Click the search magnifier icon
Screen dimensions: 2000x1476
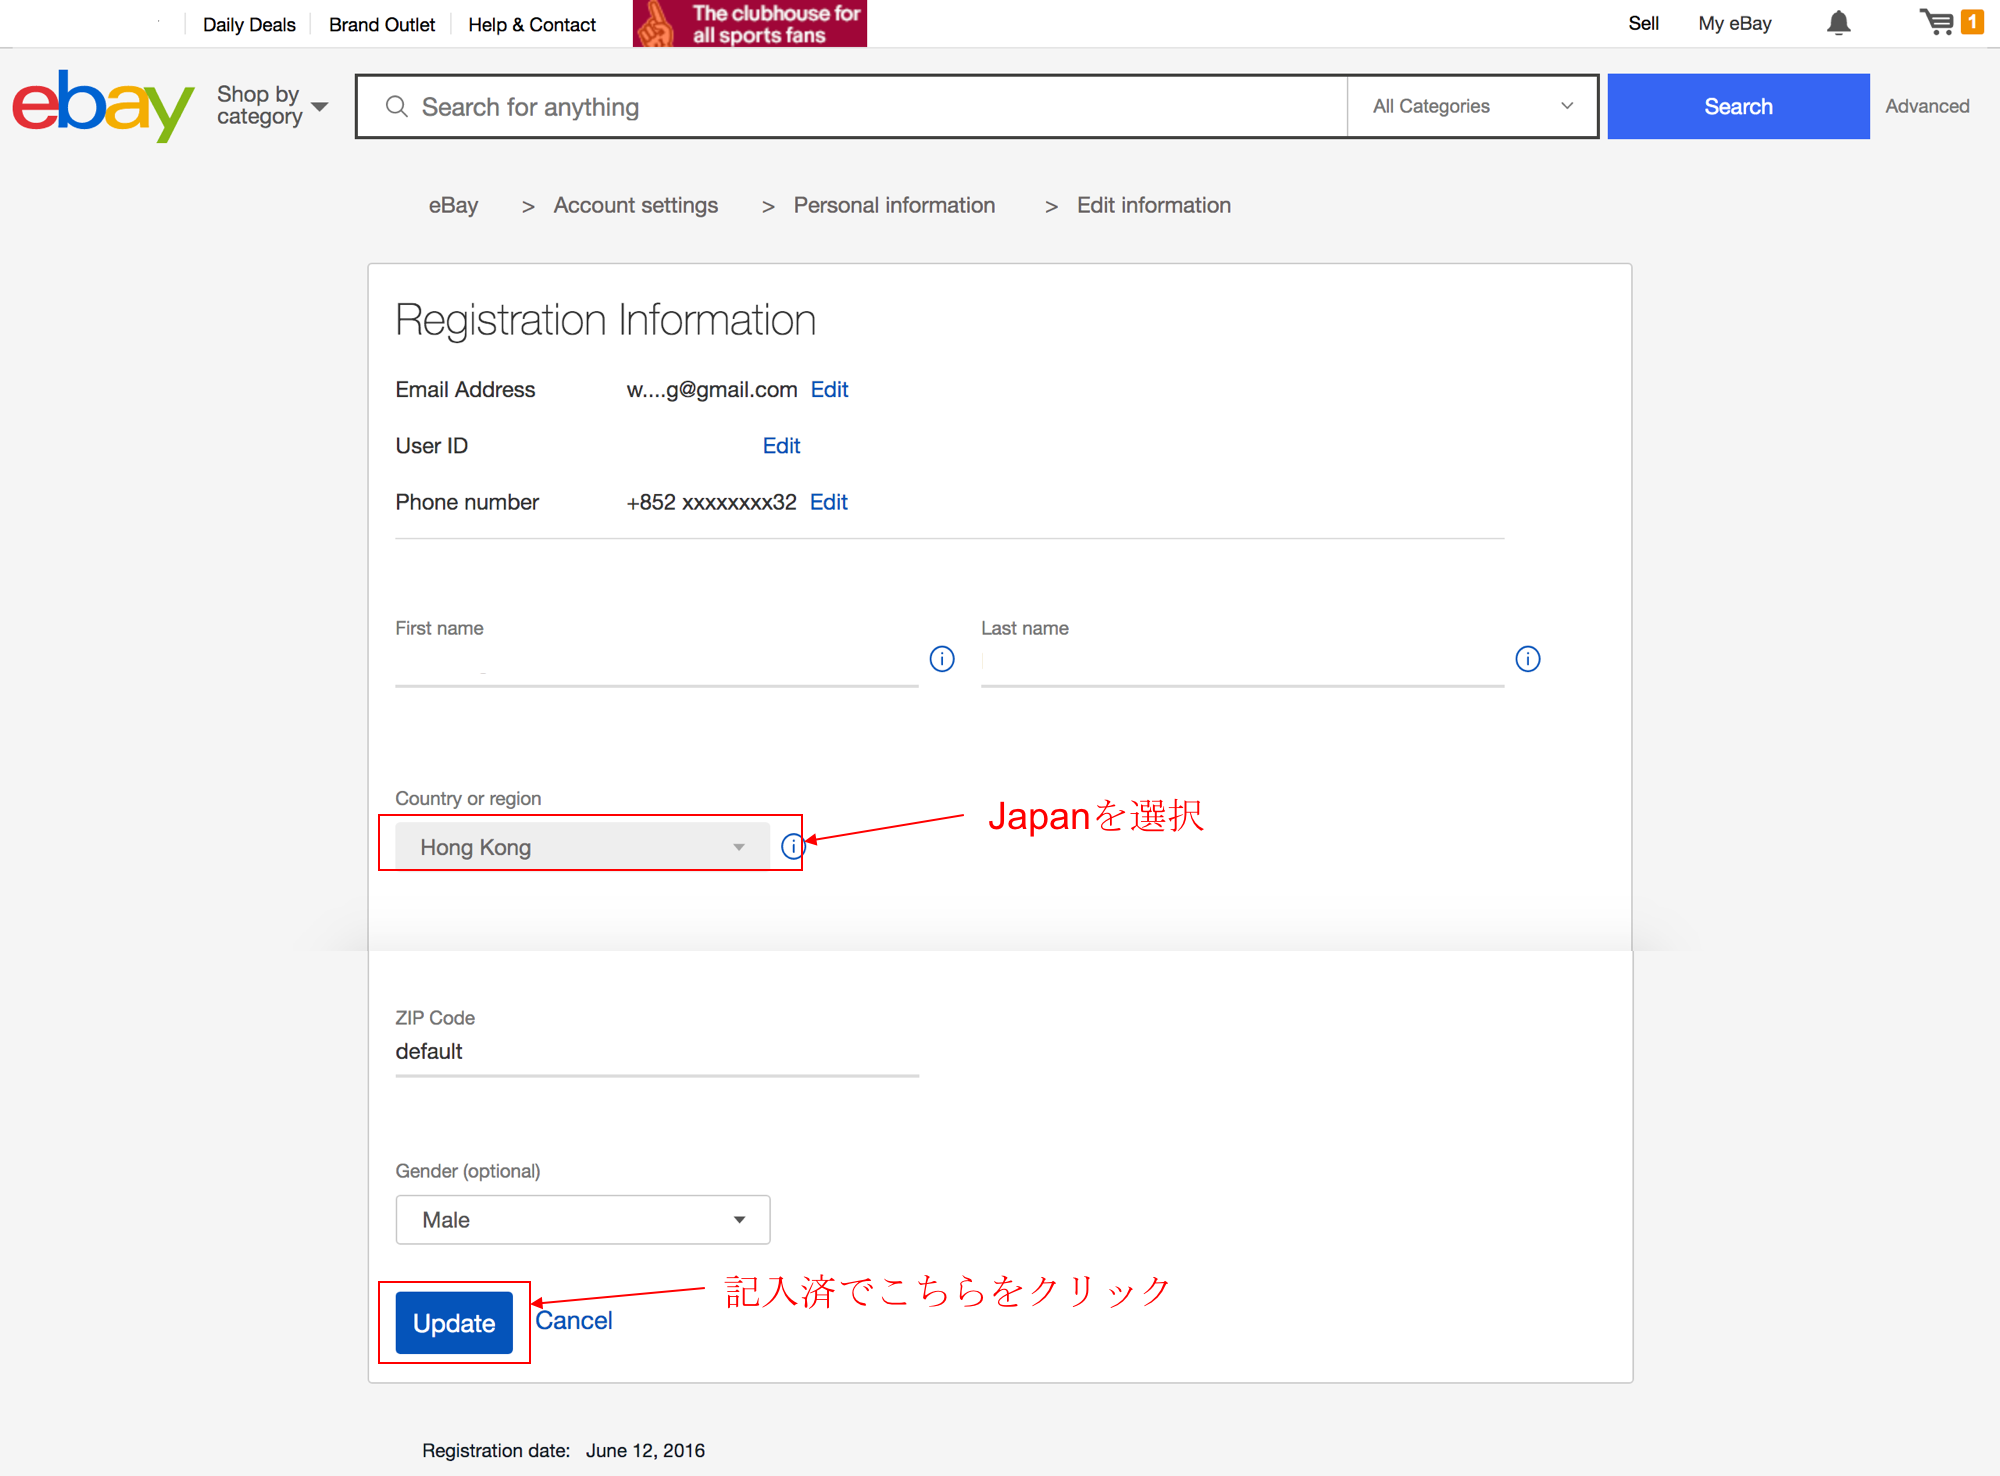click(x=397, y=106)
